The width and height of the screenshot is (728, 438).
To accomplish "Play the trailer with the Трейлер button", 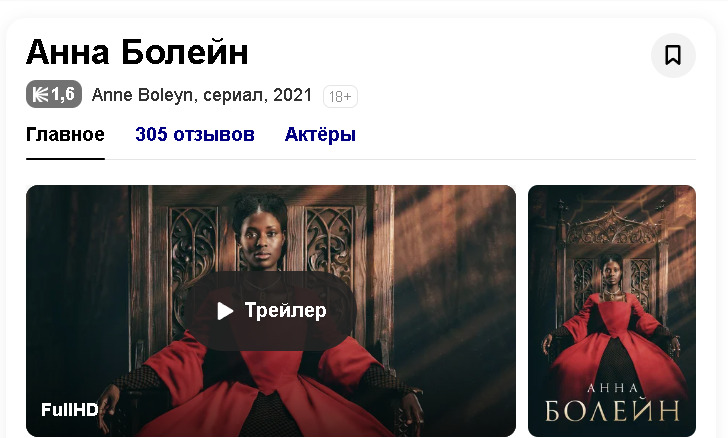I will [271, 311].
